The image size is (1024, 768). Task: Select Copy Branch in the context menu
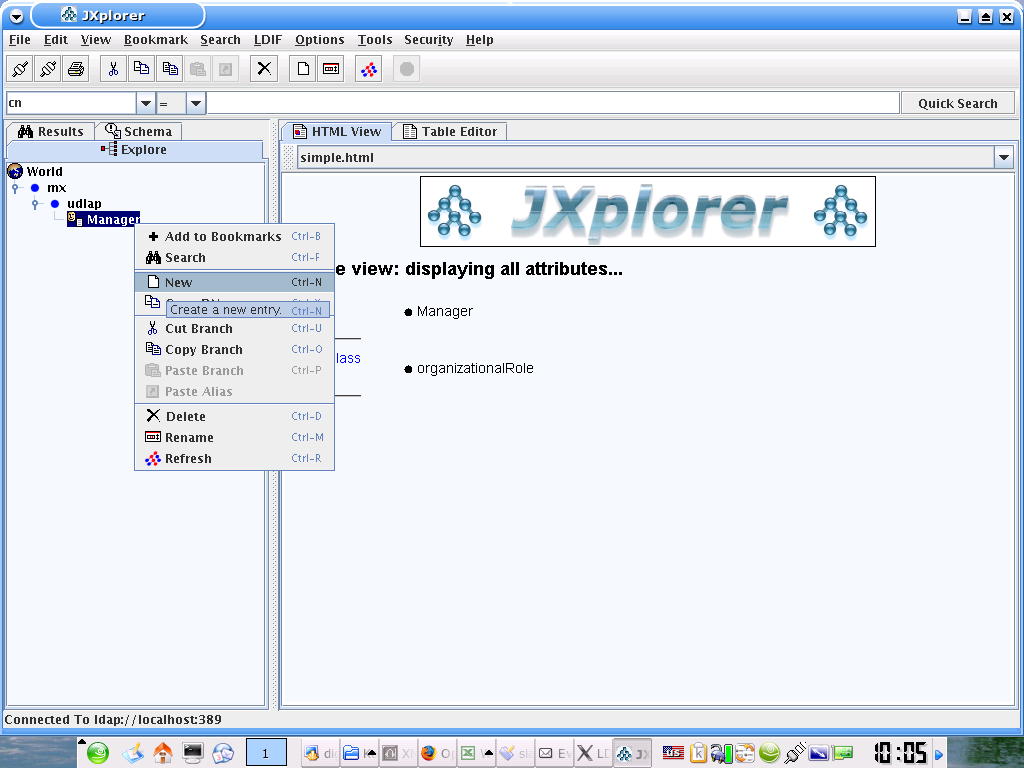203,349
